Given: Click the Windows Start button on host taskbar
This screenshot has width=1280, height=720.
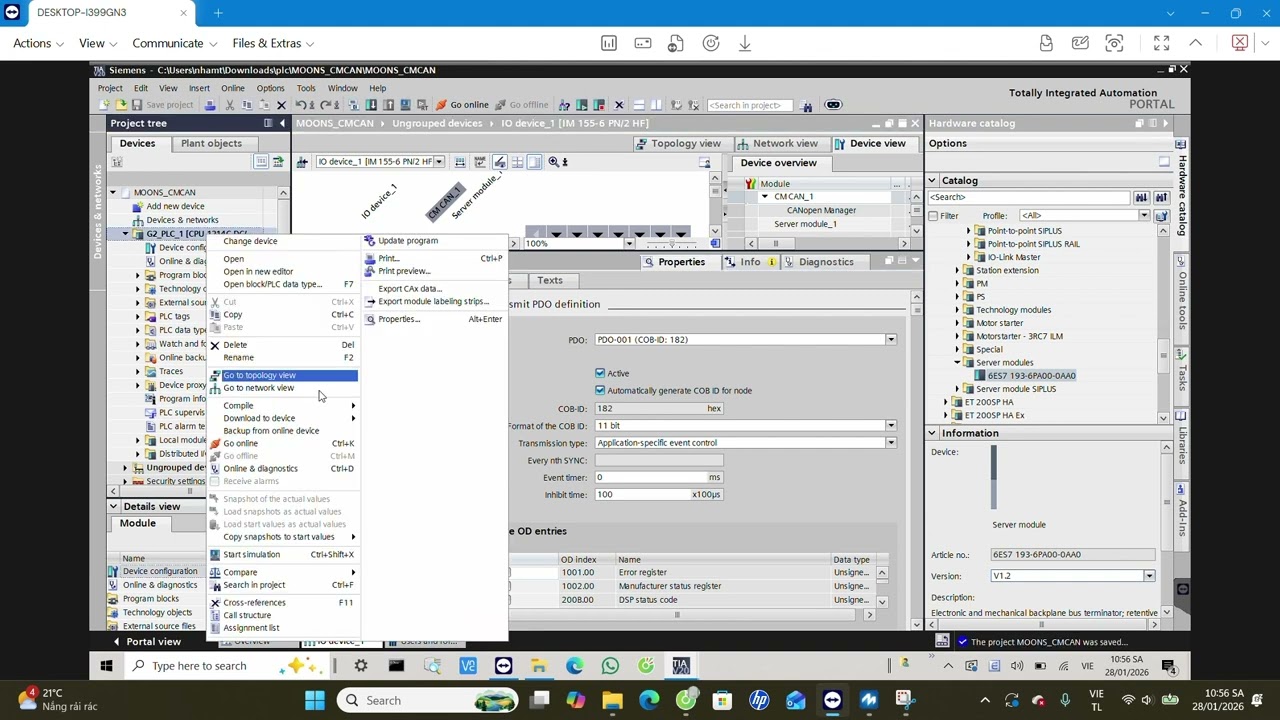Looking at the screenshot, I should pyautogui.click(x=314, y=700).
